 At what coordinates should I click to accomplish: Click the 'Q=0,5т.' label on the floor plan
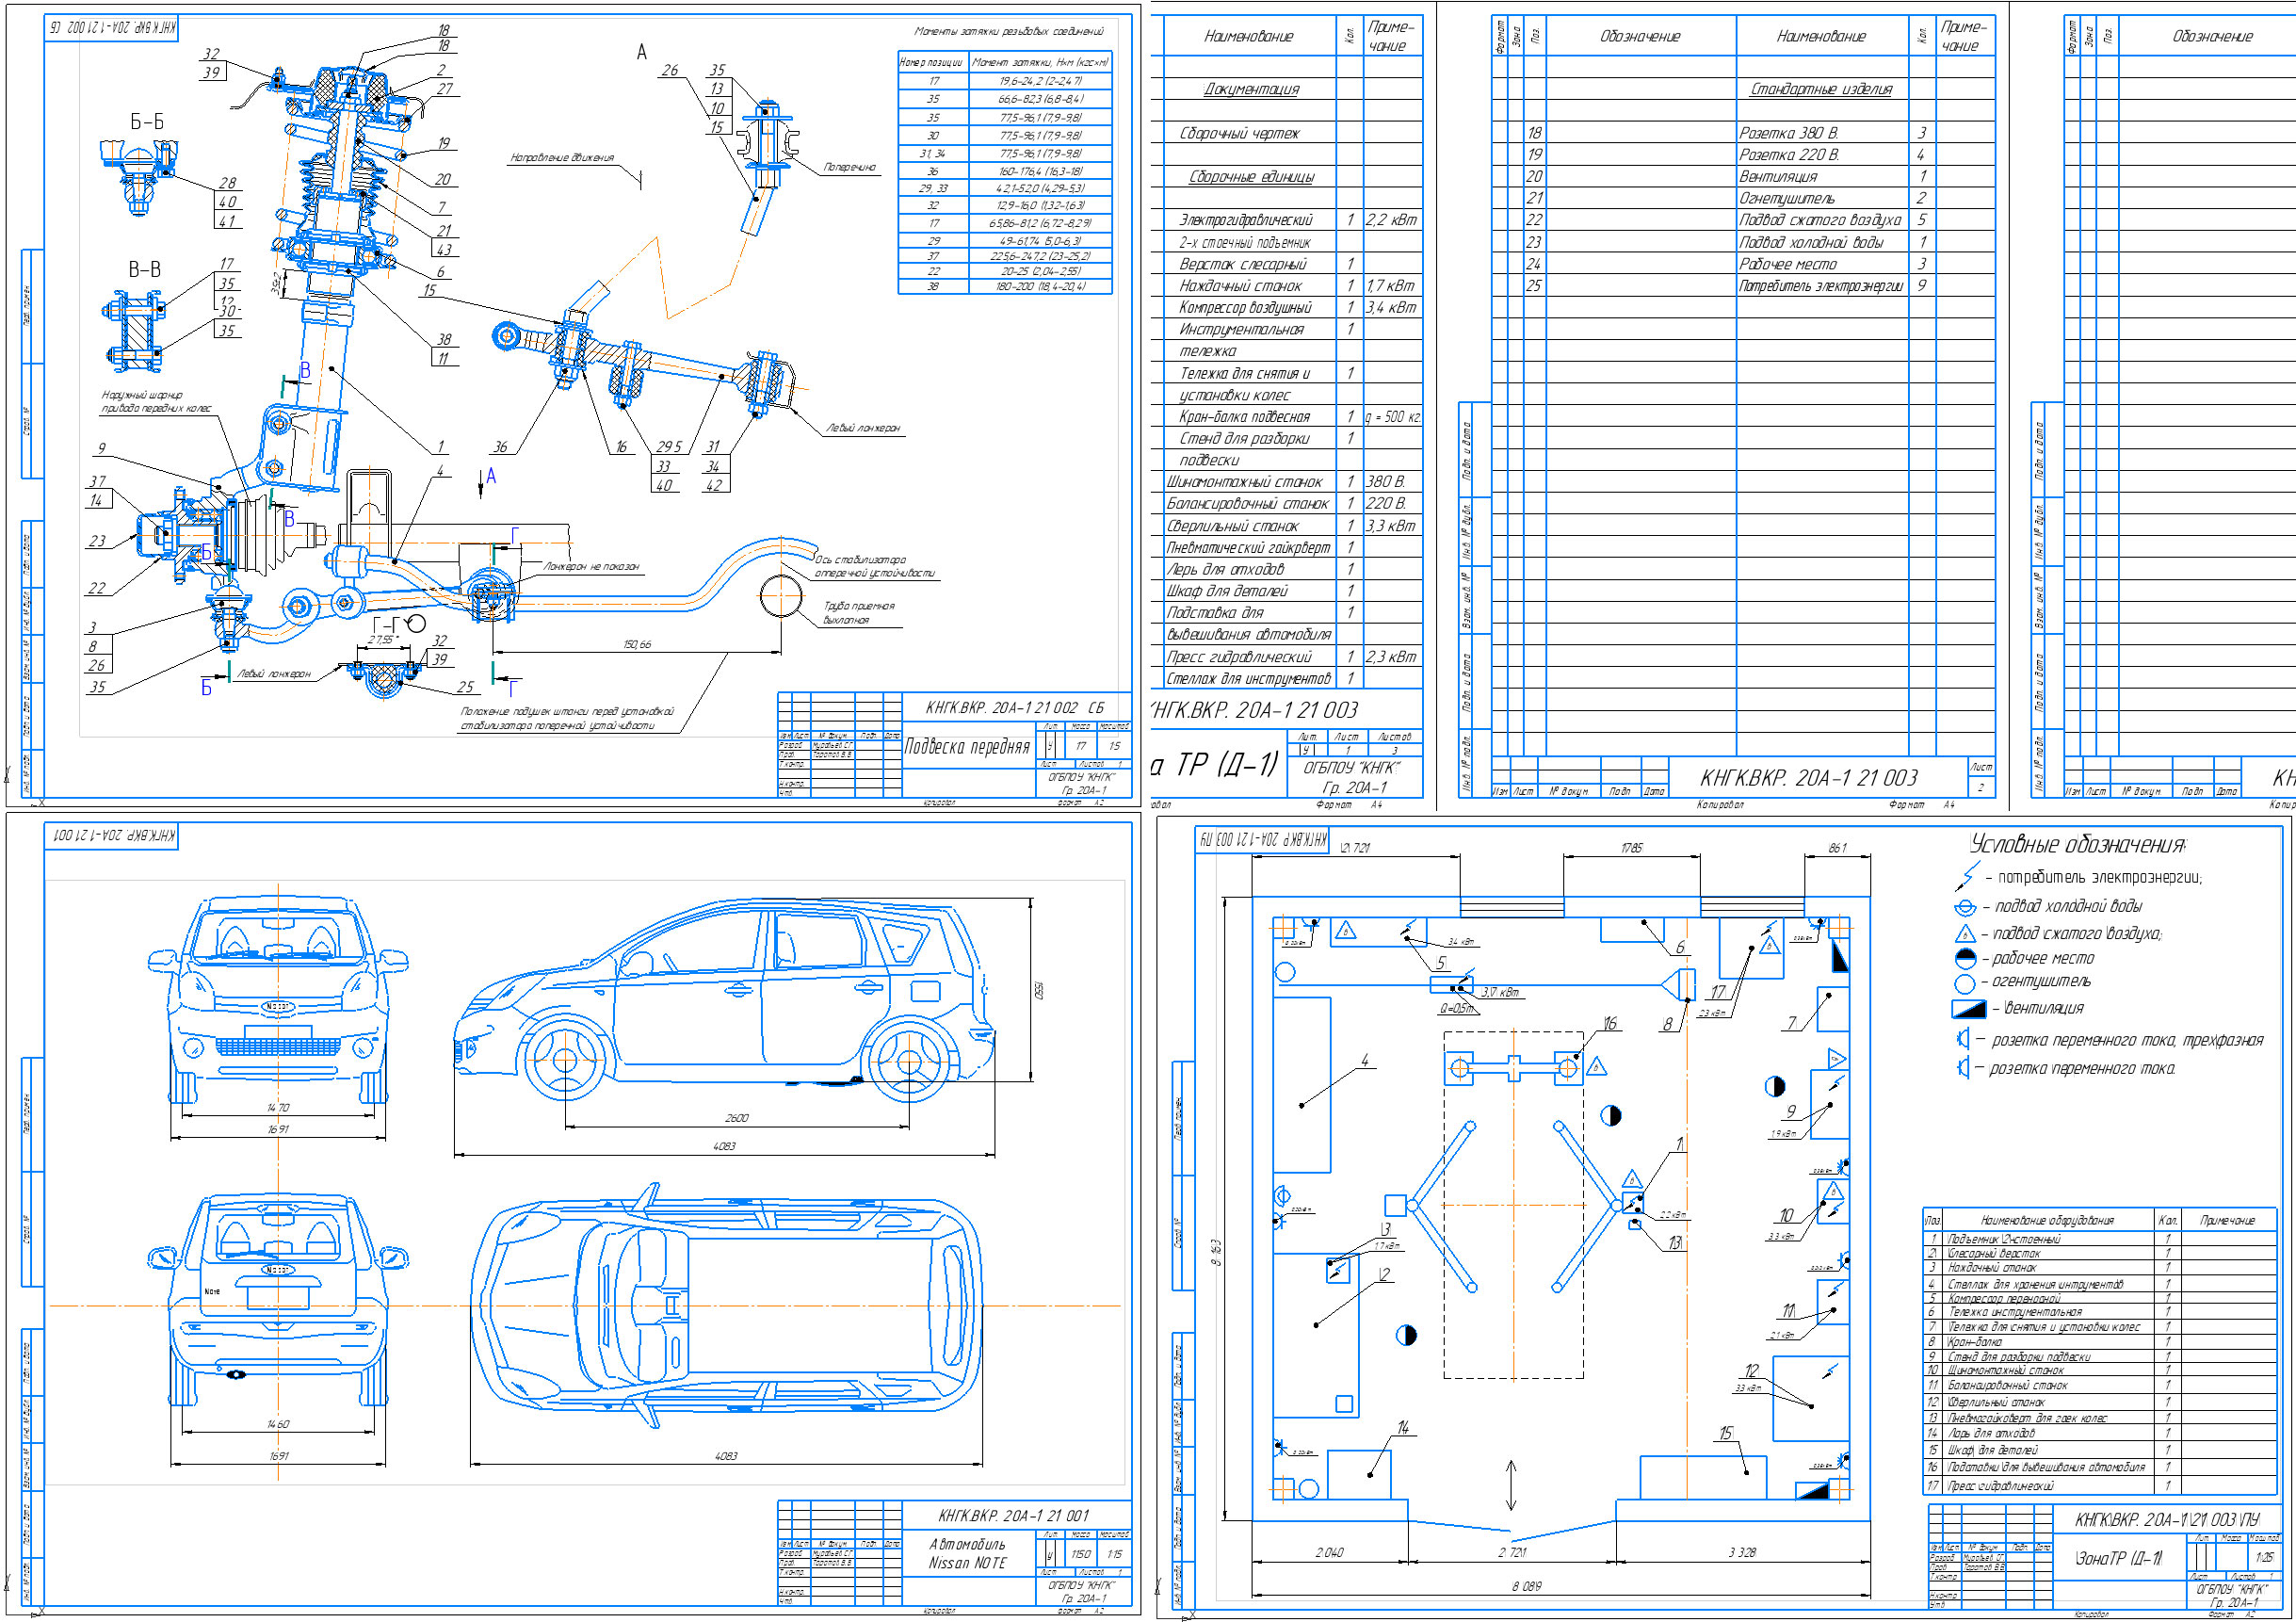pyautogui.click(x=1457, y=1009)
